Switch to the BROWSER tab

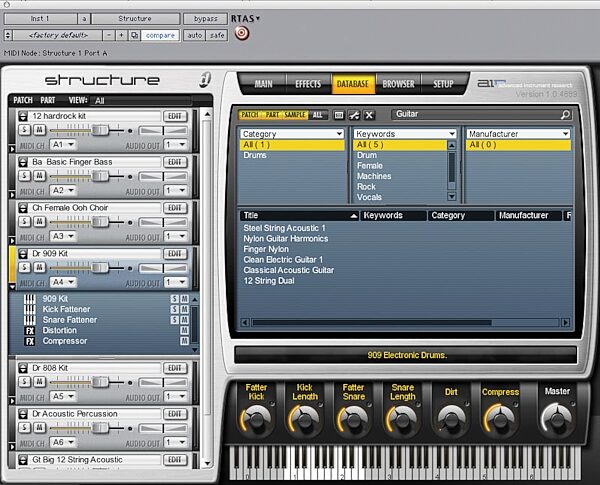(398, 84)
